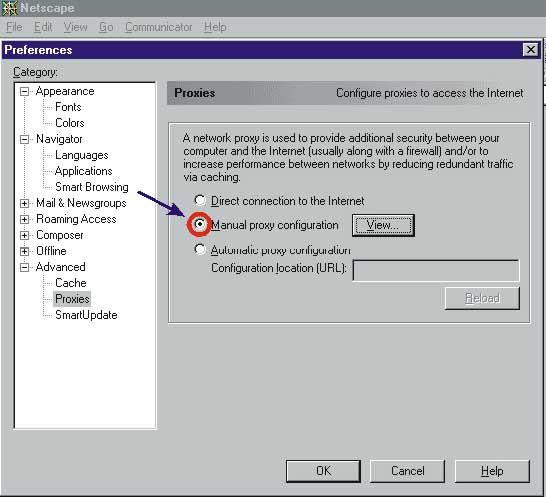Select the Offline category label

point(51,251)
